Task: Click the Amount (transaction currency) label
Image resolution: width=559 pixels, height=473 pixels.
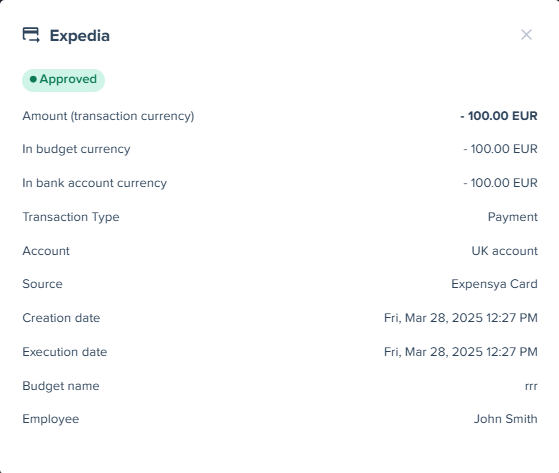Action: coord(108,116)
